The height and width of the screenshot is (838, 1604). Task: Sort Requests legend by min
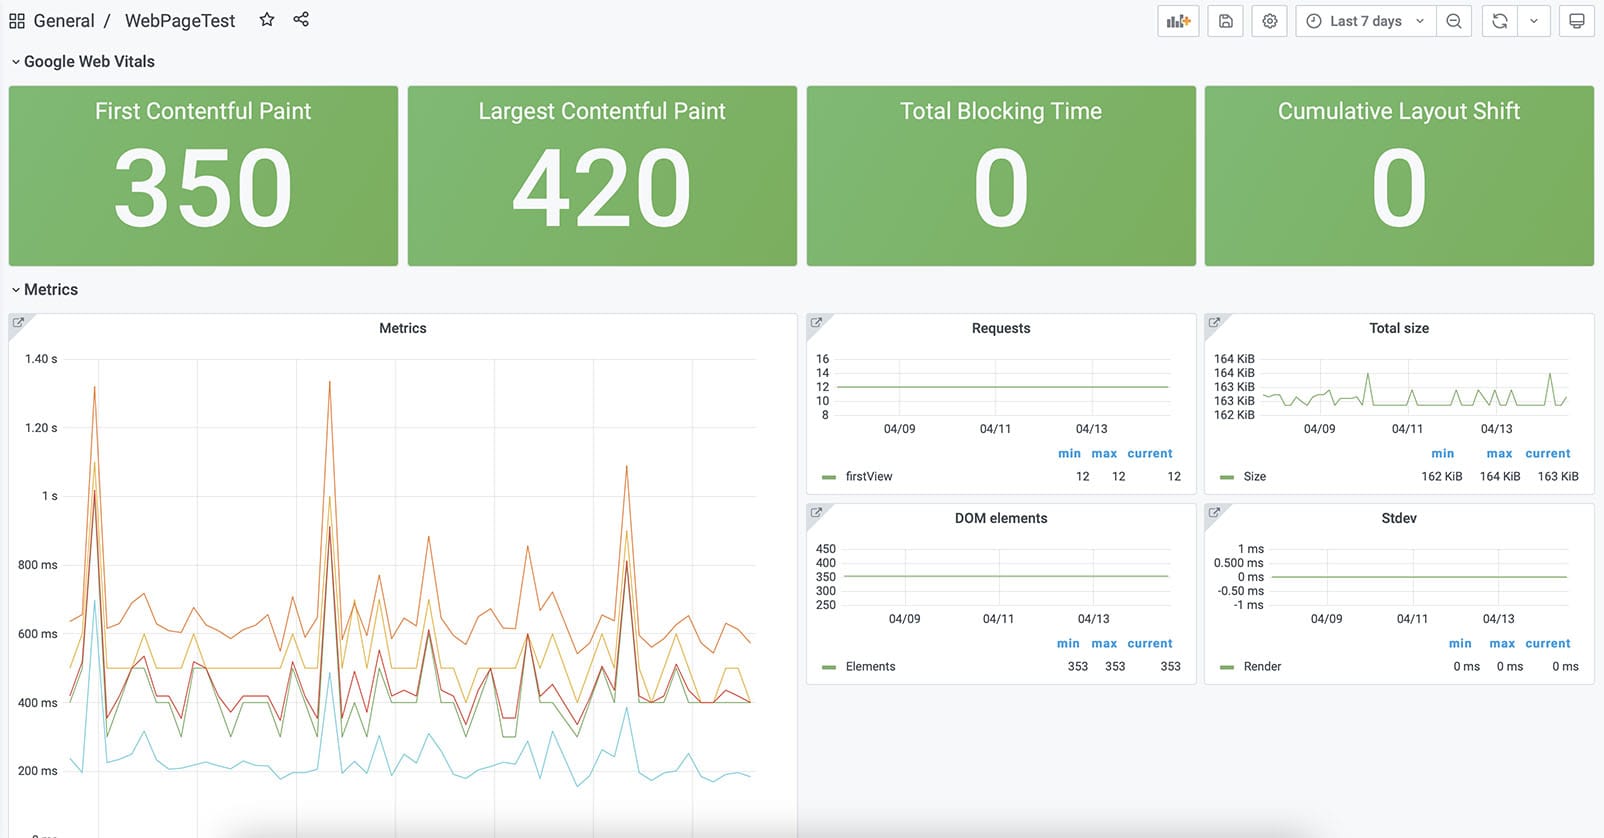tap(1069, 454)
